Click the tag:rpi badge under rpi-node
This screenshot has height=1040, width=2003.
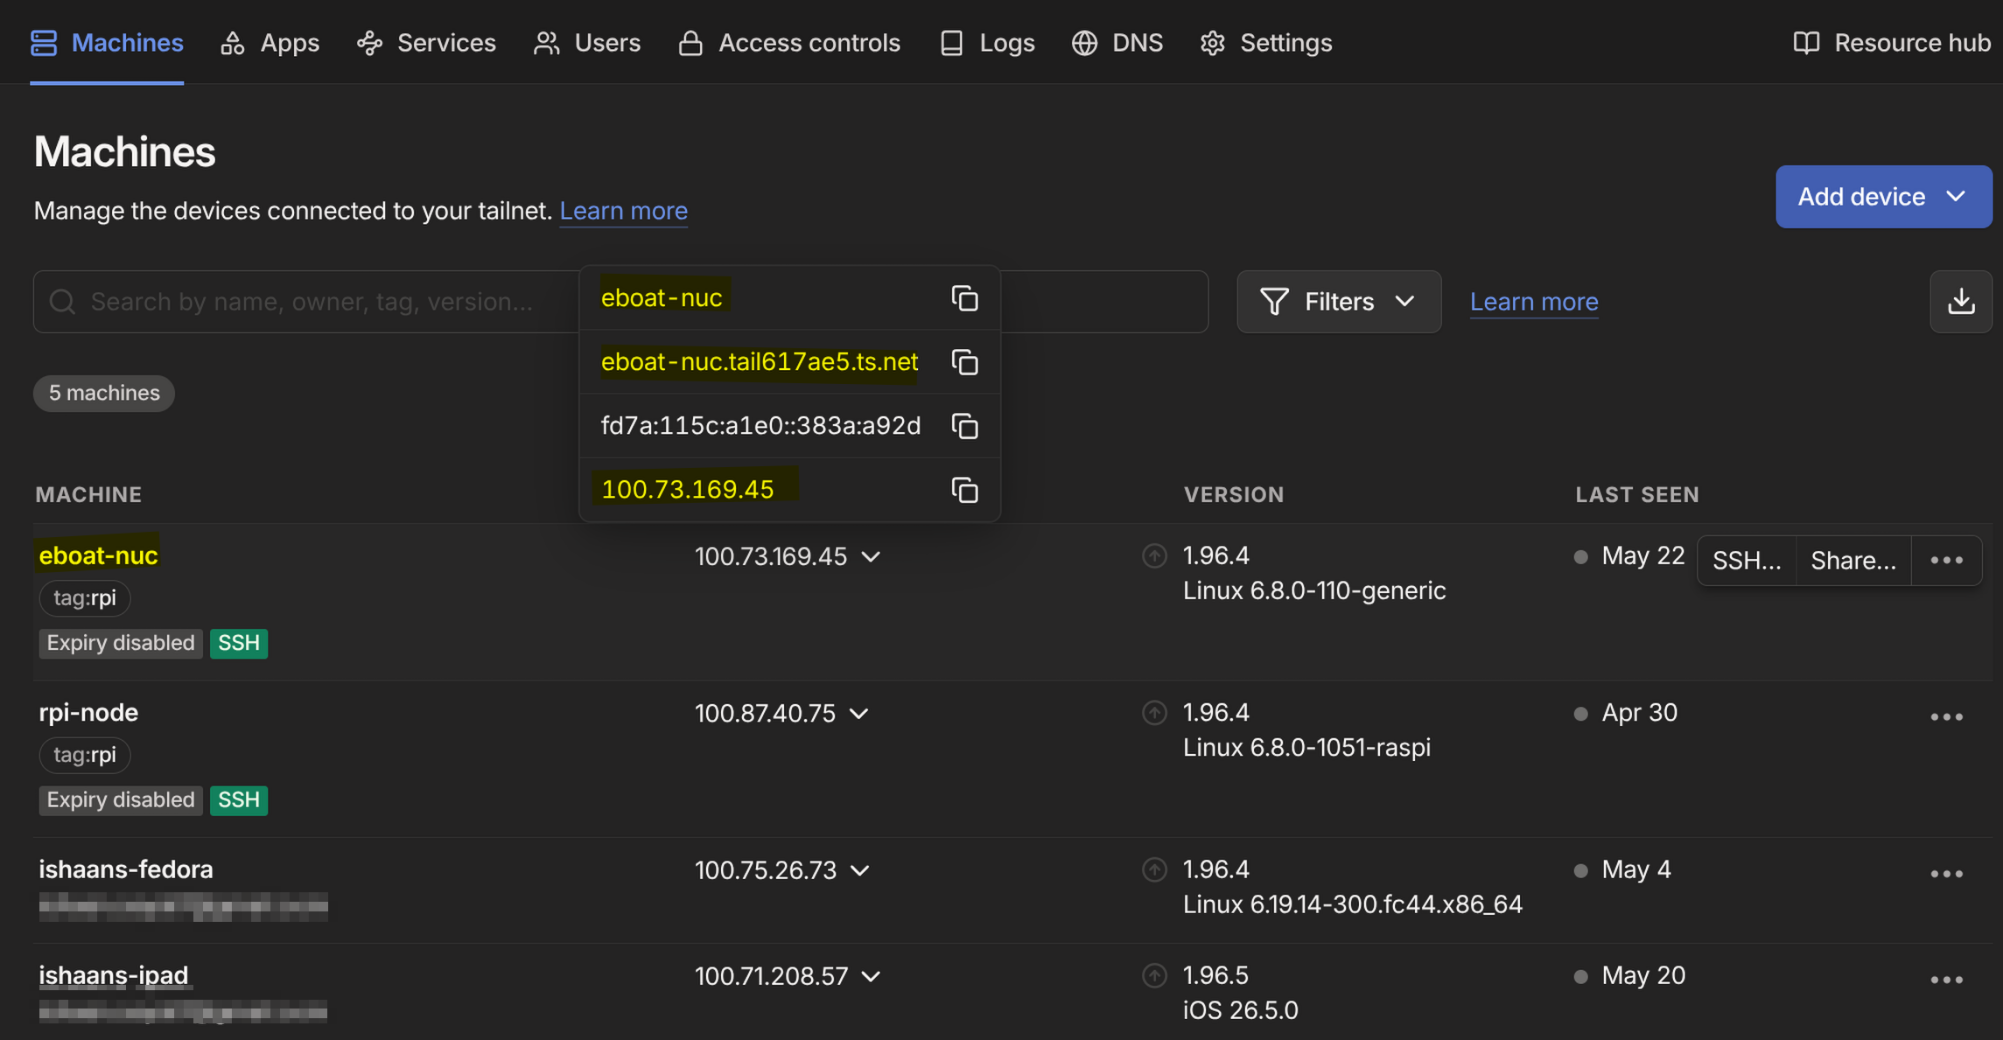click(85, 755)
